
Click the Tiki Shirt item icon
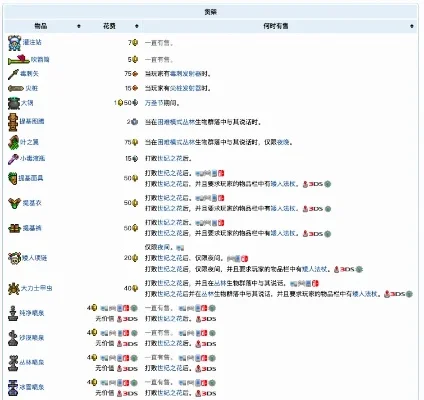pyautogui.click(x=14, y=203)
